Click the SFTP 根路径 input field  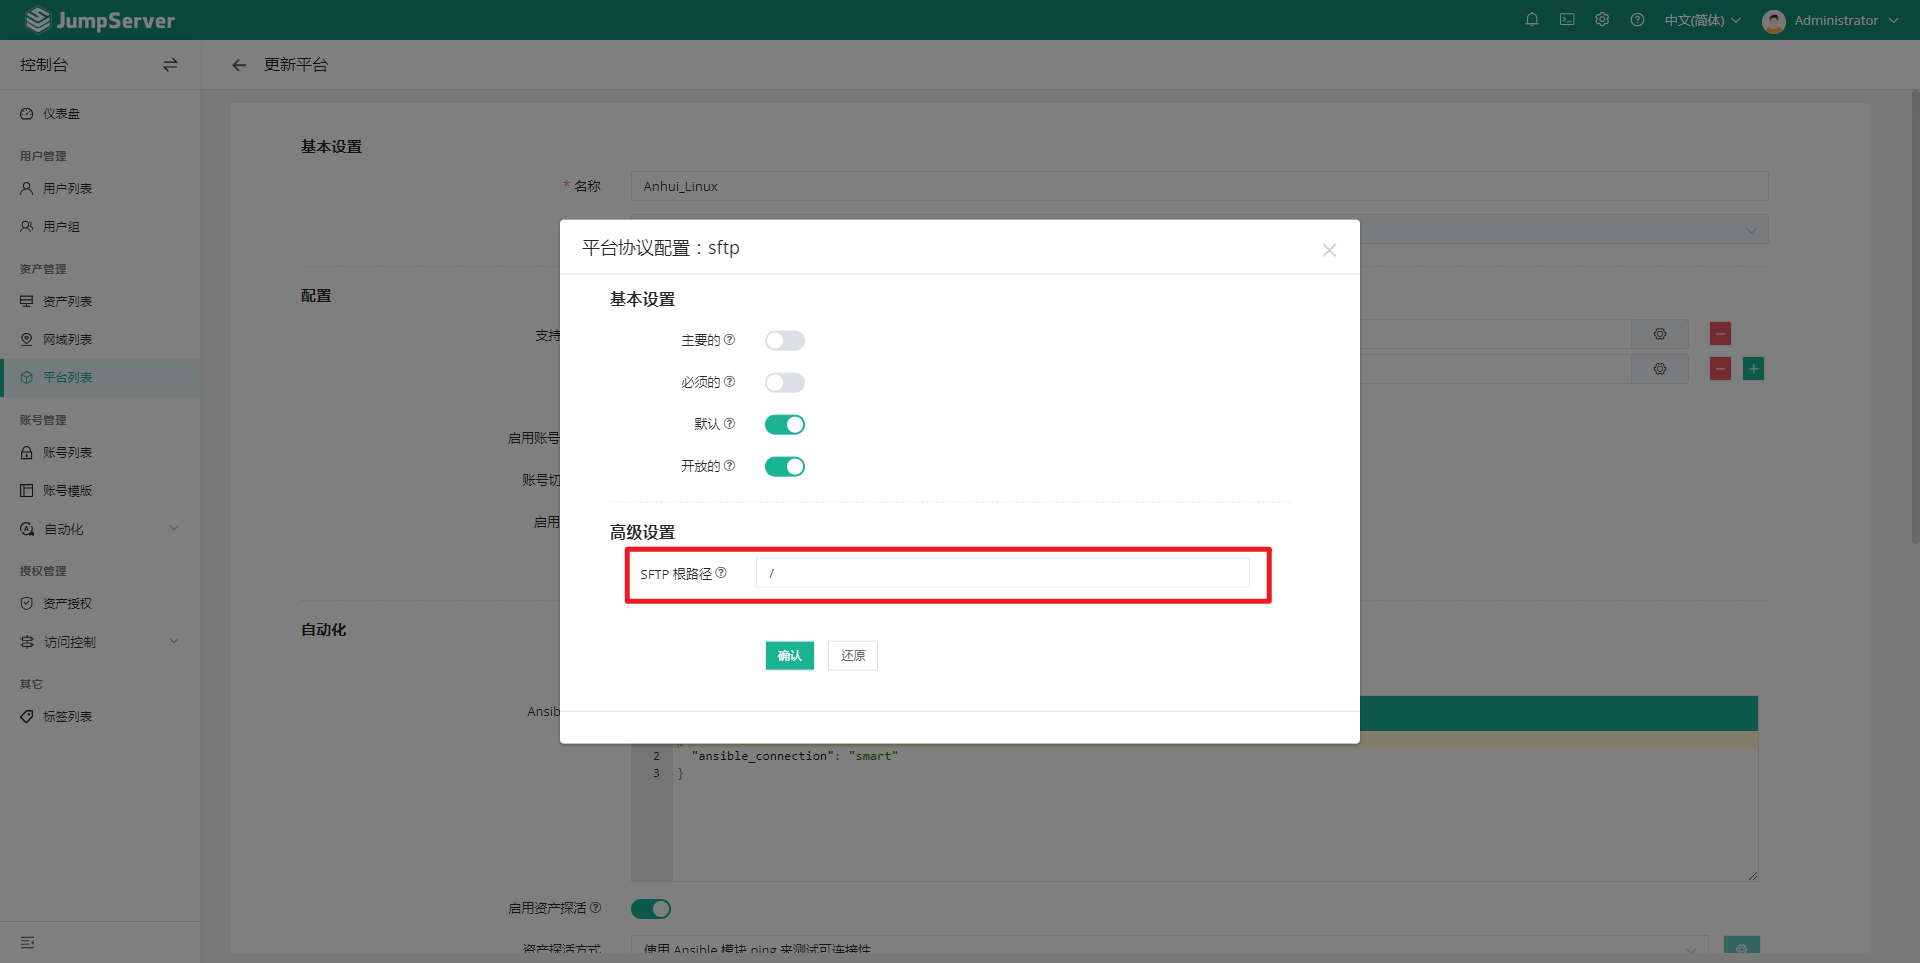tap(1002, 574)
